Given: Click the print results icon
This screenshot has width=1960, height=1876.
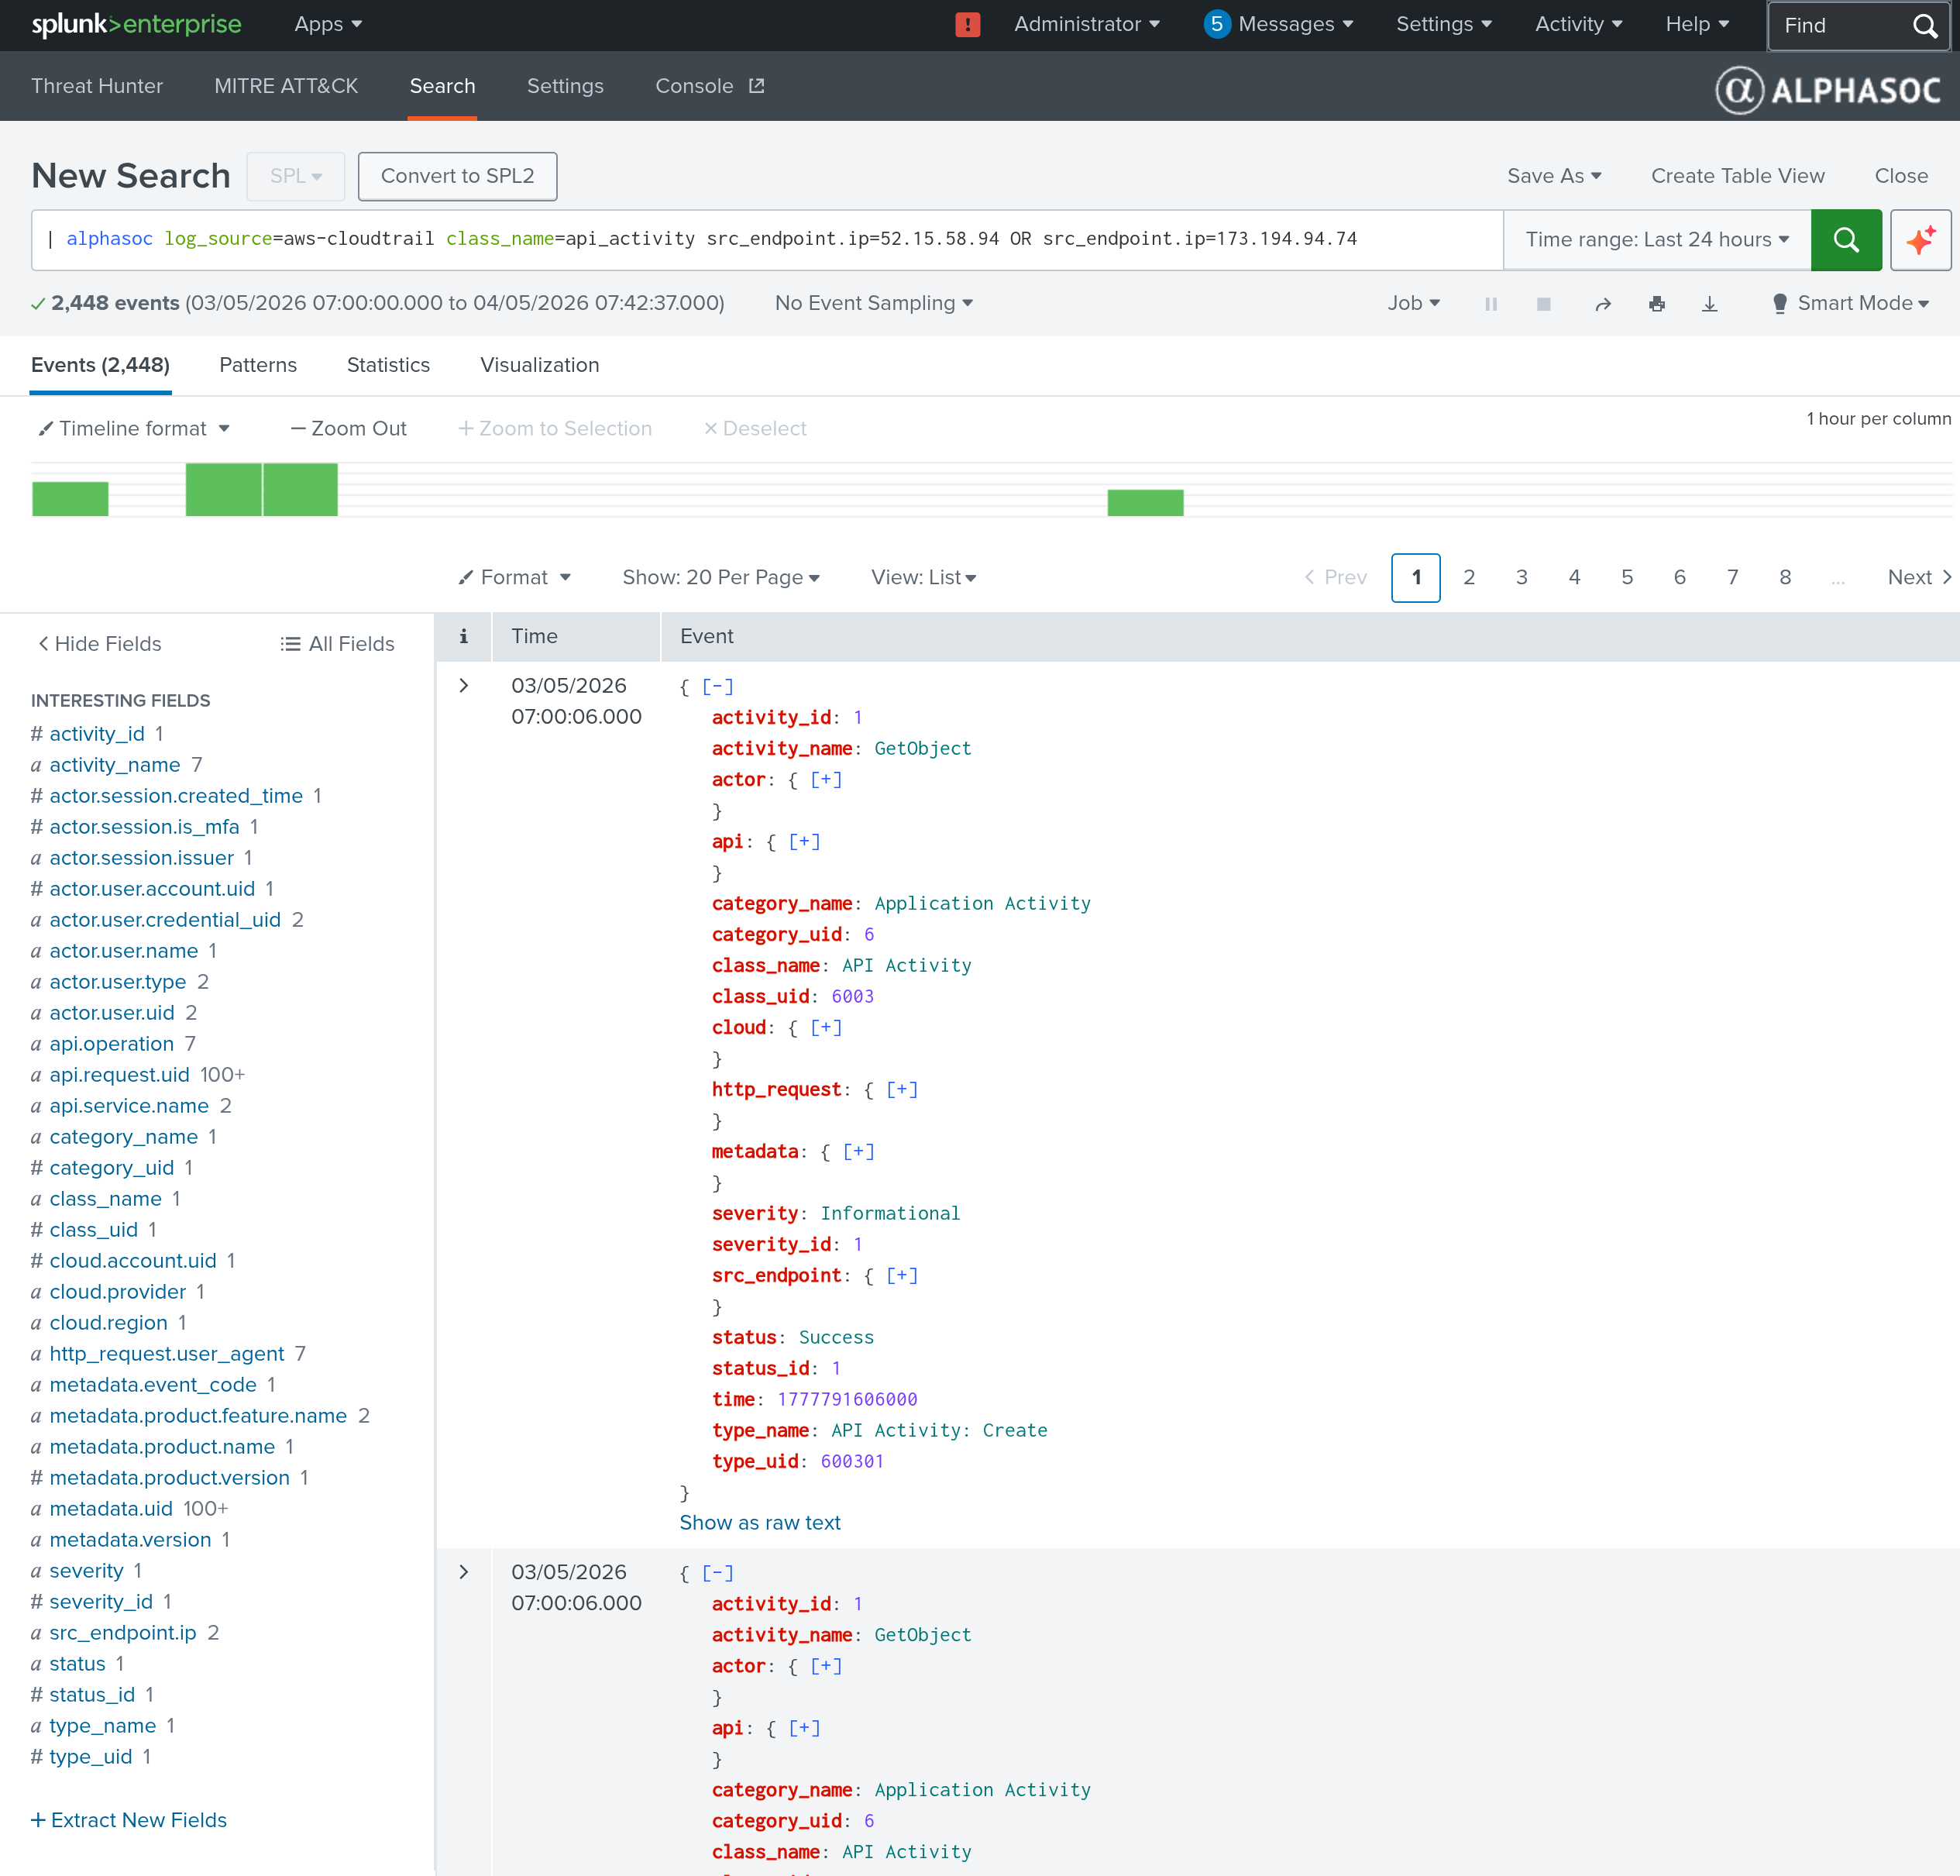Looking at the screenshot, I should [1657, 304].
